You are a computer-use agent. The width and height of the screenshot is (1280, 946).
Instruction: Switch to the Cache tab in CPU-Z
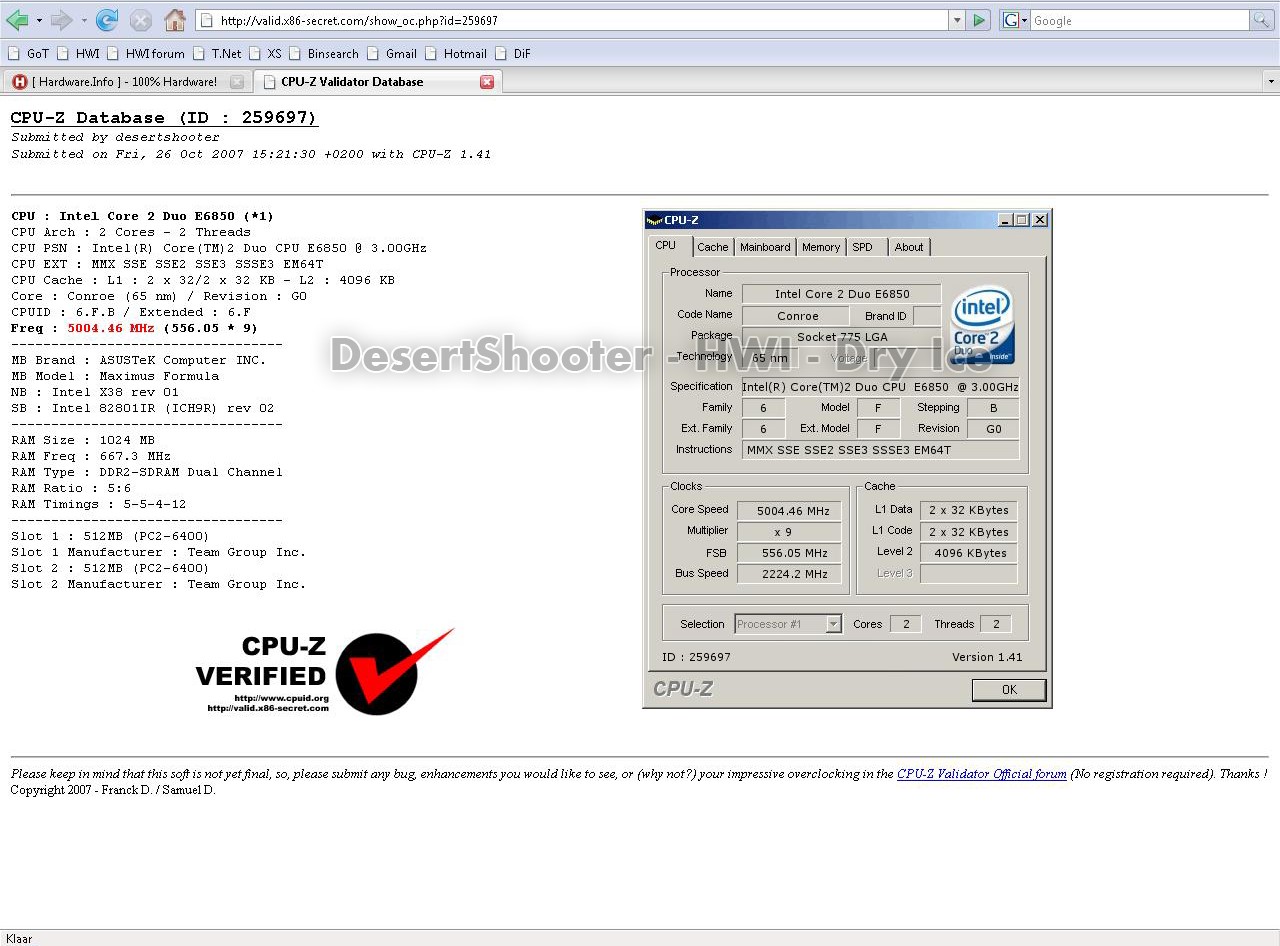point(713,247)
